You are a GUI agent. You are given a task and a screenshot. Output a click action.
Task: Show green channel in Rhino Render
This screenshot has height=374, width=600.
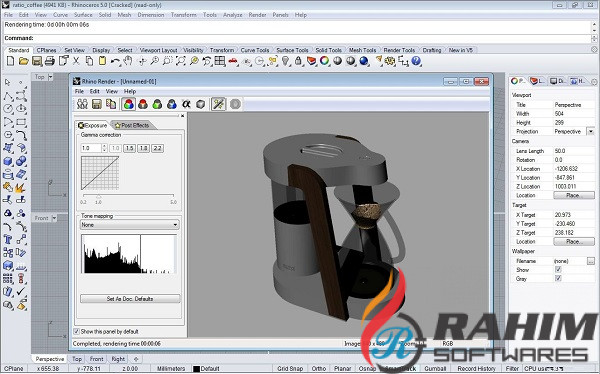[157, 104]
